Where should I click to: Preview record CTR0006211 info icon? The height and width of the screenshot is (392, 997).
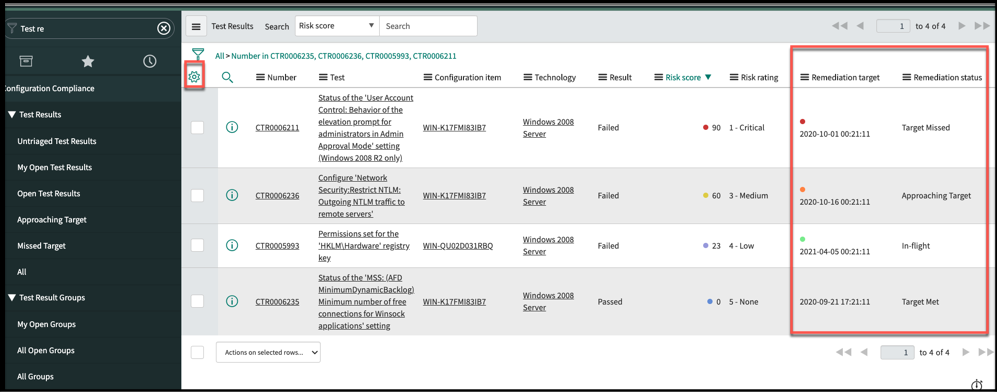pyautogui.click(x=232, y=127)
